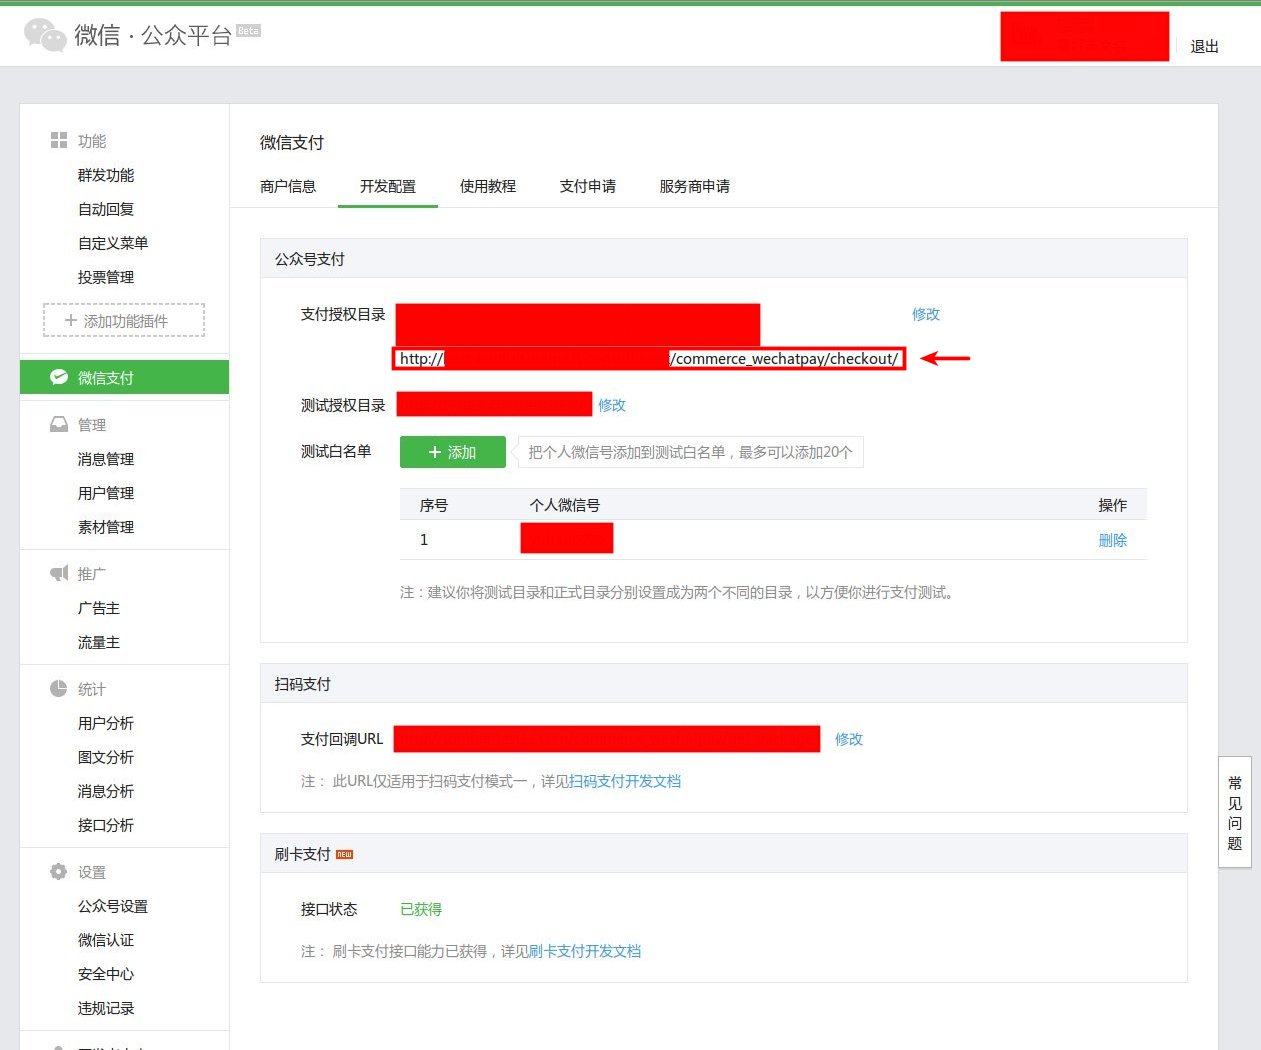Open 接口分析 in the sidebar

click(106, 825)
